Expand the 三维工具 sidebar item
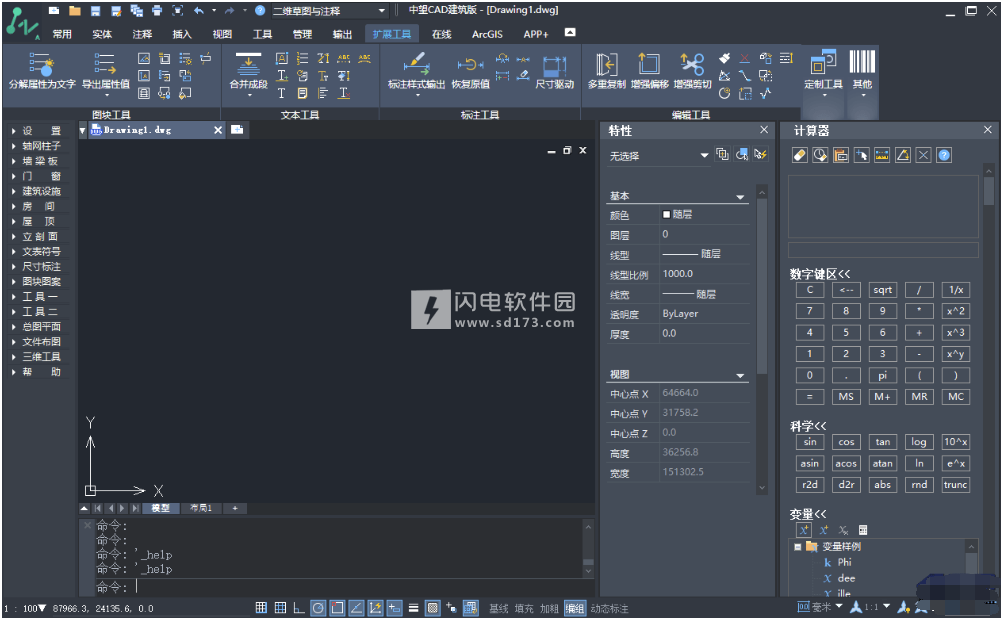 click(41, 357)
